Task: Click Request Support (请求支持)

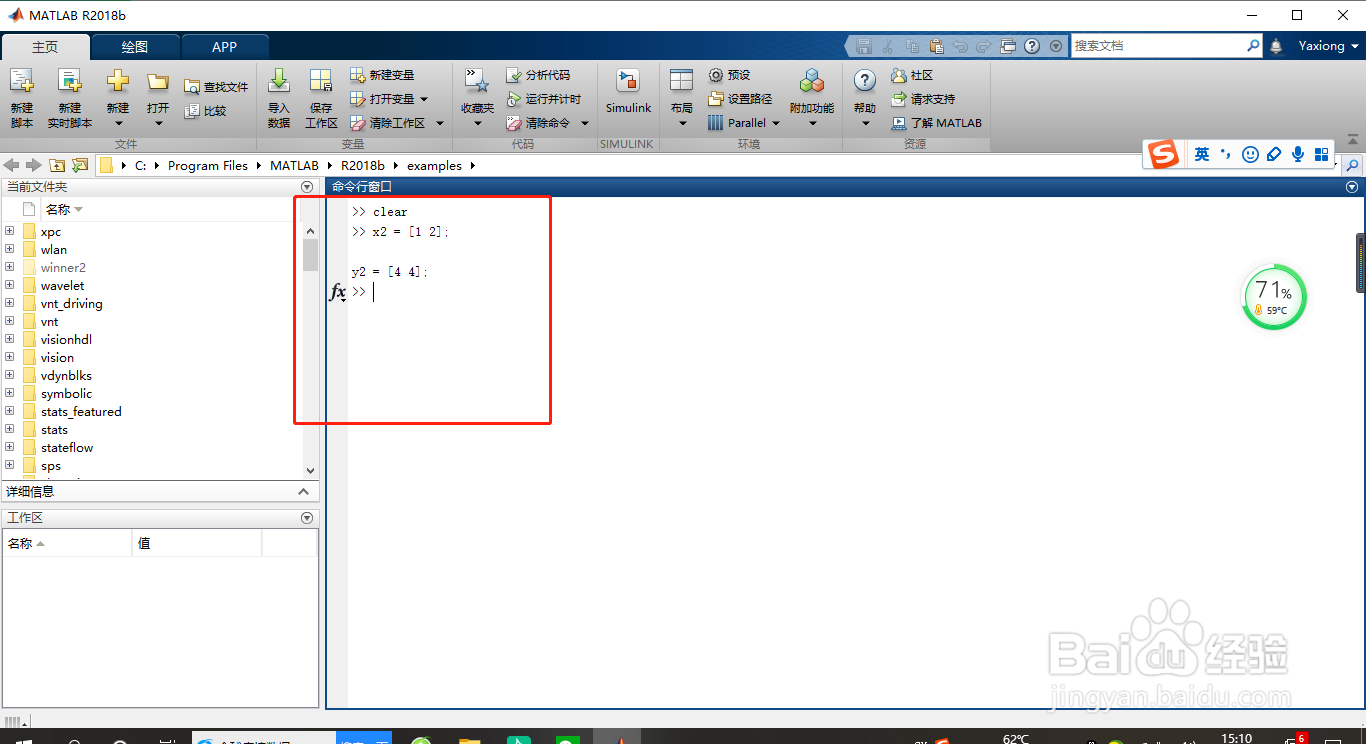Action: [x=923, y=99]
